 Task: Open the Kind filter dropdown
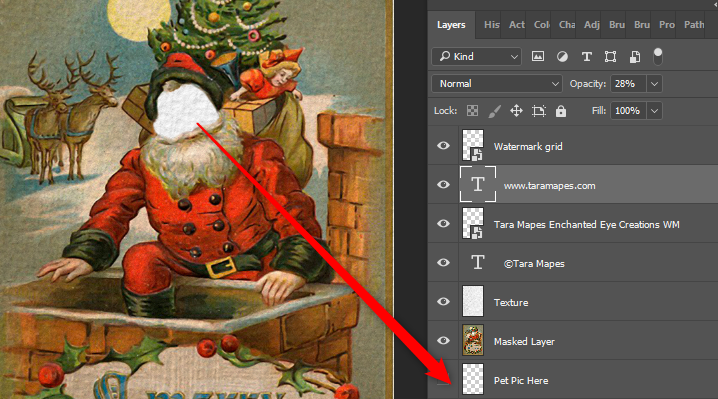tap(476, 56)
